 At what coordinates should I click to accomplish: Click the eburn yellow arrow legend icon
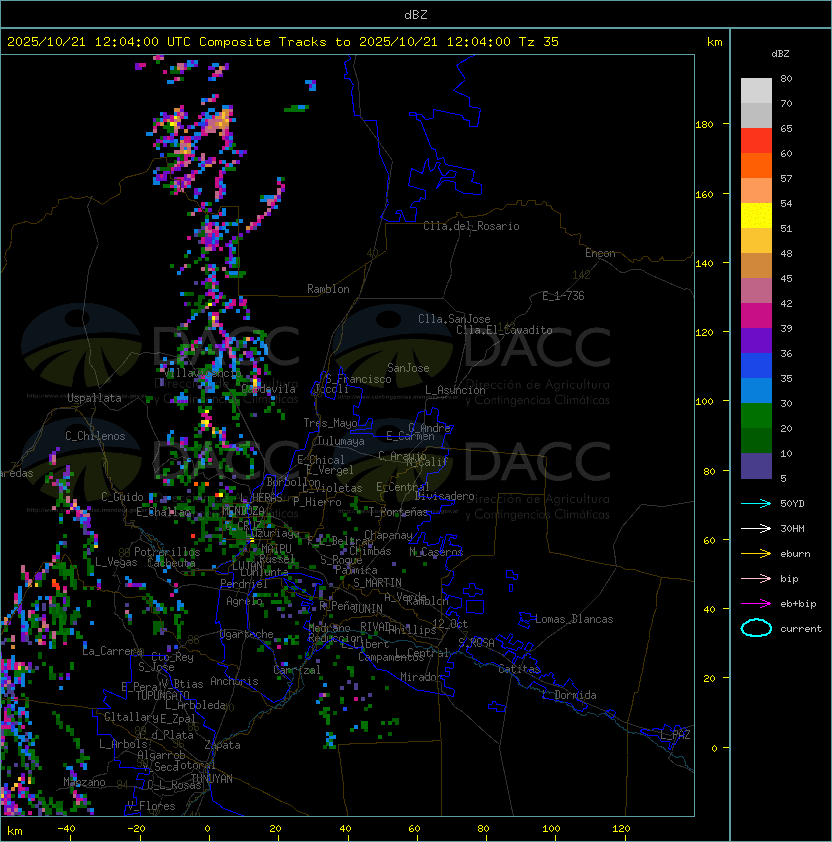click(x=756, y=554)
